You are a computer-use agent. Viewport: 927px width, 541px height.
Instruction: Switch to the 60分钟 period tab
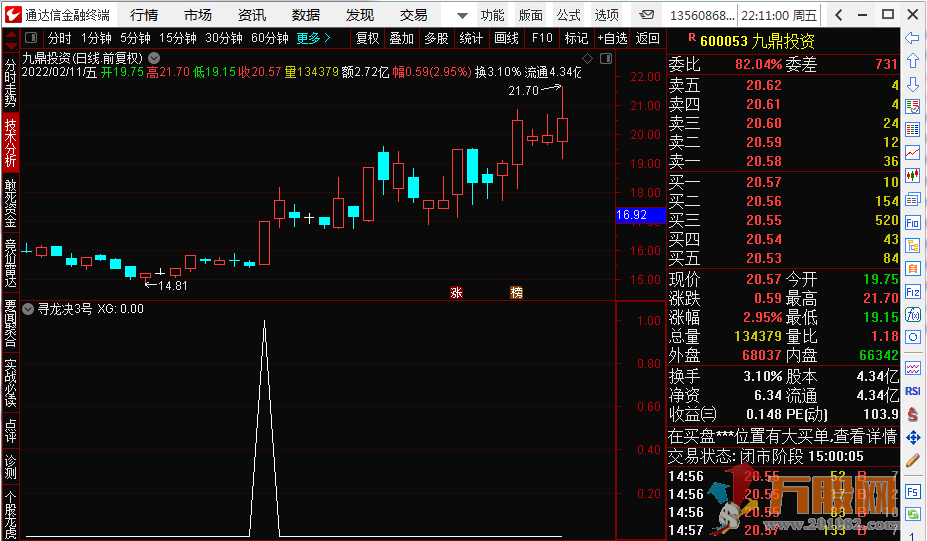click(x=269, y=38)
